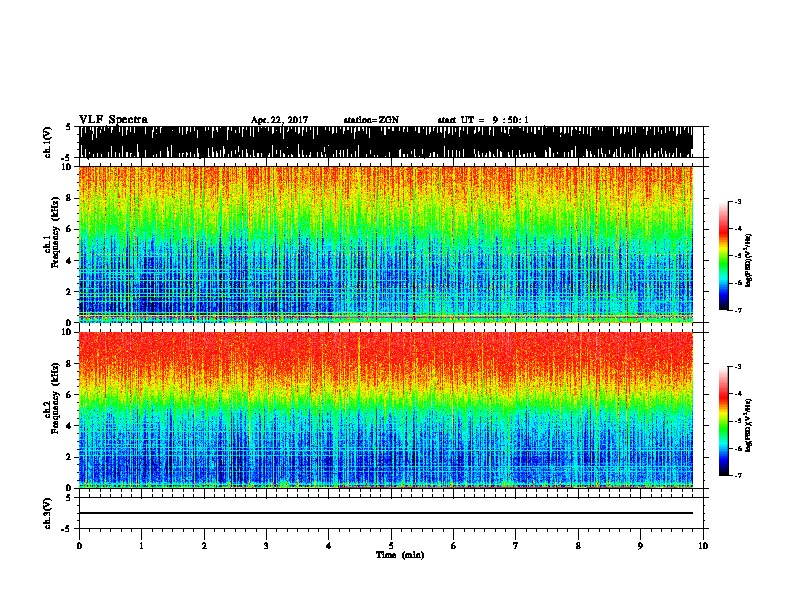The image size is (792, 612).
Task: Click time axis tick label "4"
Action: pos(329,546)
